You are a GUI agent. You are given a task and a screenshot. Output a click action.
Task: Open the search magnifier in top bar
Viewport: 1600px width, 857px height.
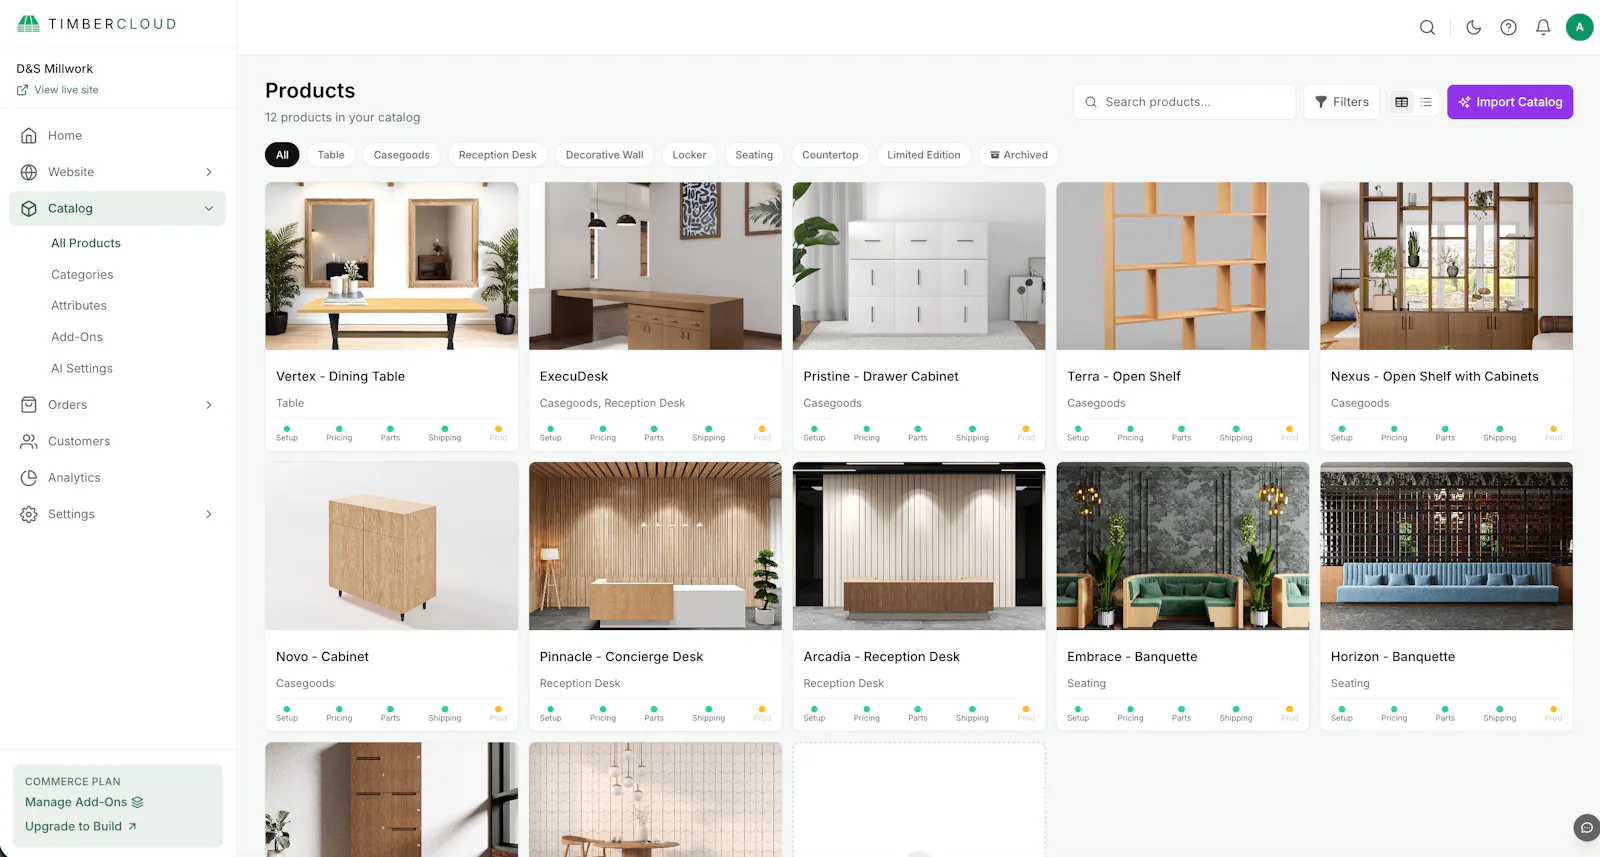click(1427, 28)
